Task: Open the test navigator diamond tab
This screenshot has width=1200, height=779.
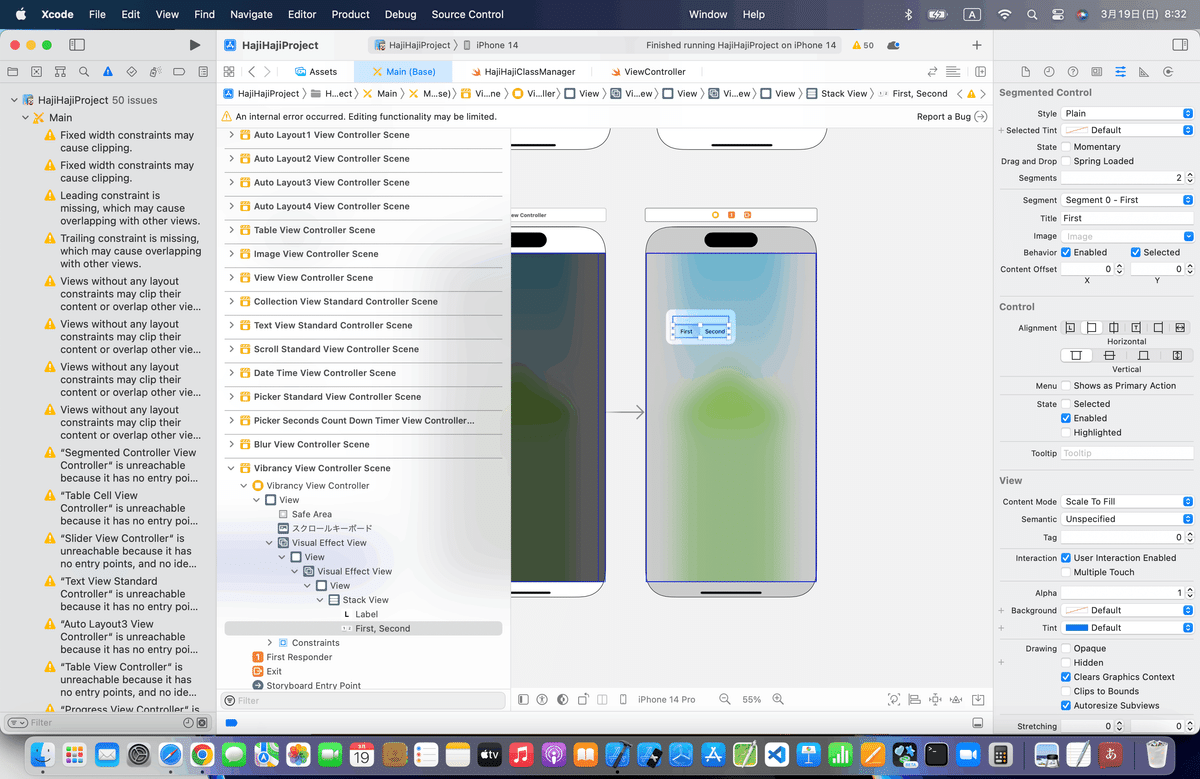Action: 132,72
